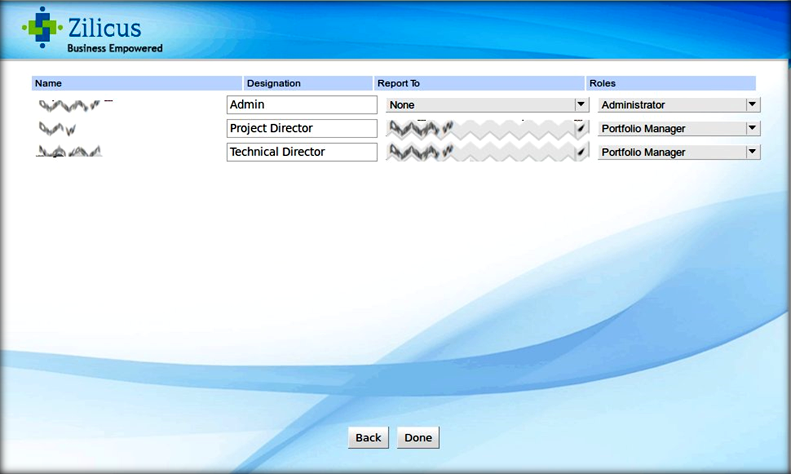Focus the Technical Director designation field
Viewport: 791px width, 474px height.
pos(301,152)
